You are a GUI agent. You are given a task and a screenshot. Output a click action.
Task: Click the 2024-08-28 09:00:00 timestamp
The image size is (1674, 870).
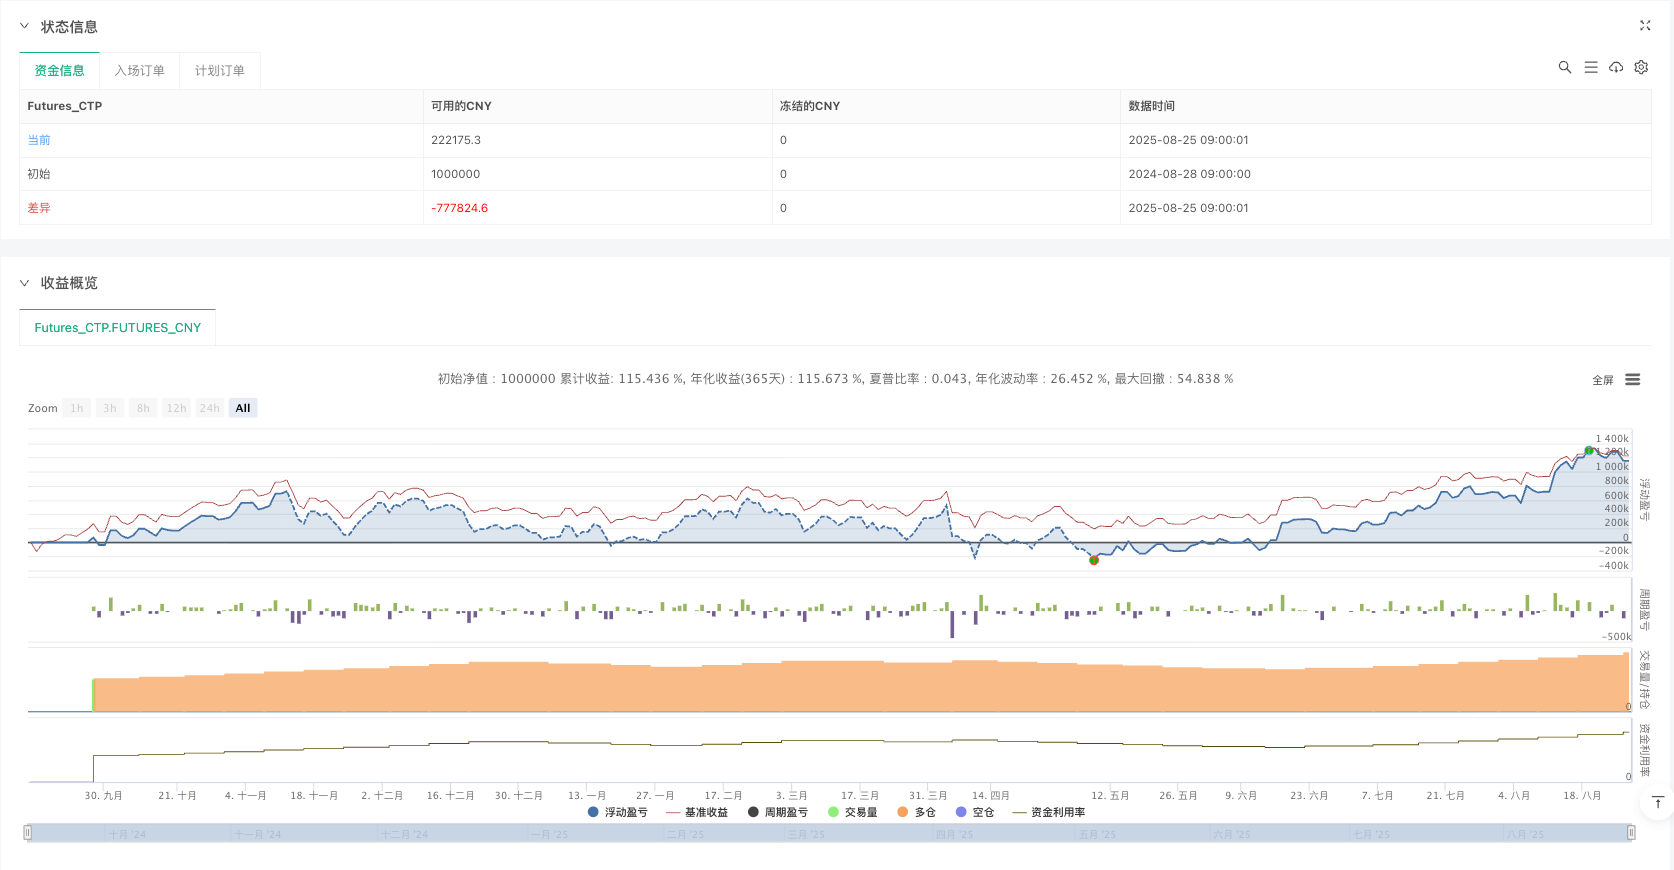pos(1190,174)
